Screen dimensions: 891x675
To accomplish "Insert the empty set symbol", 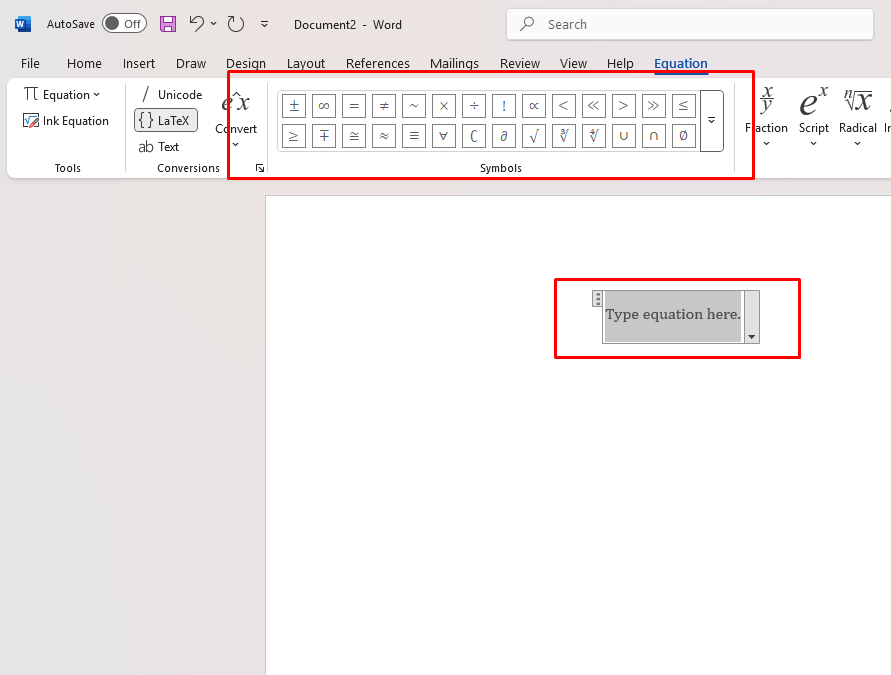I will (x=684, y=136).
